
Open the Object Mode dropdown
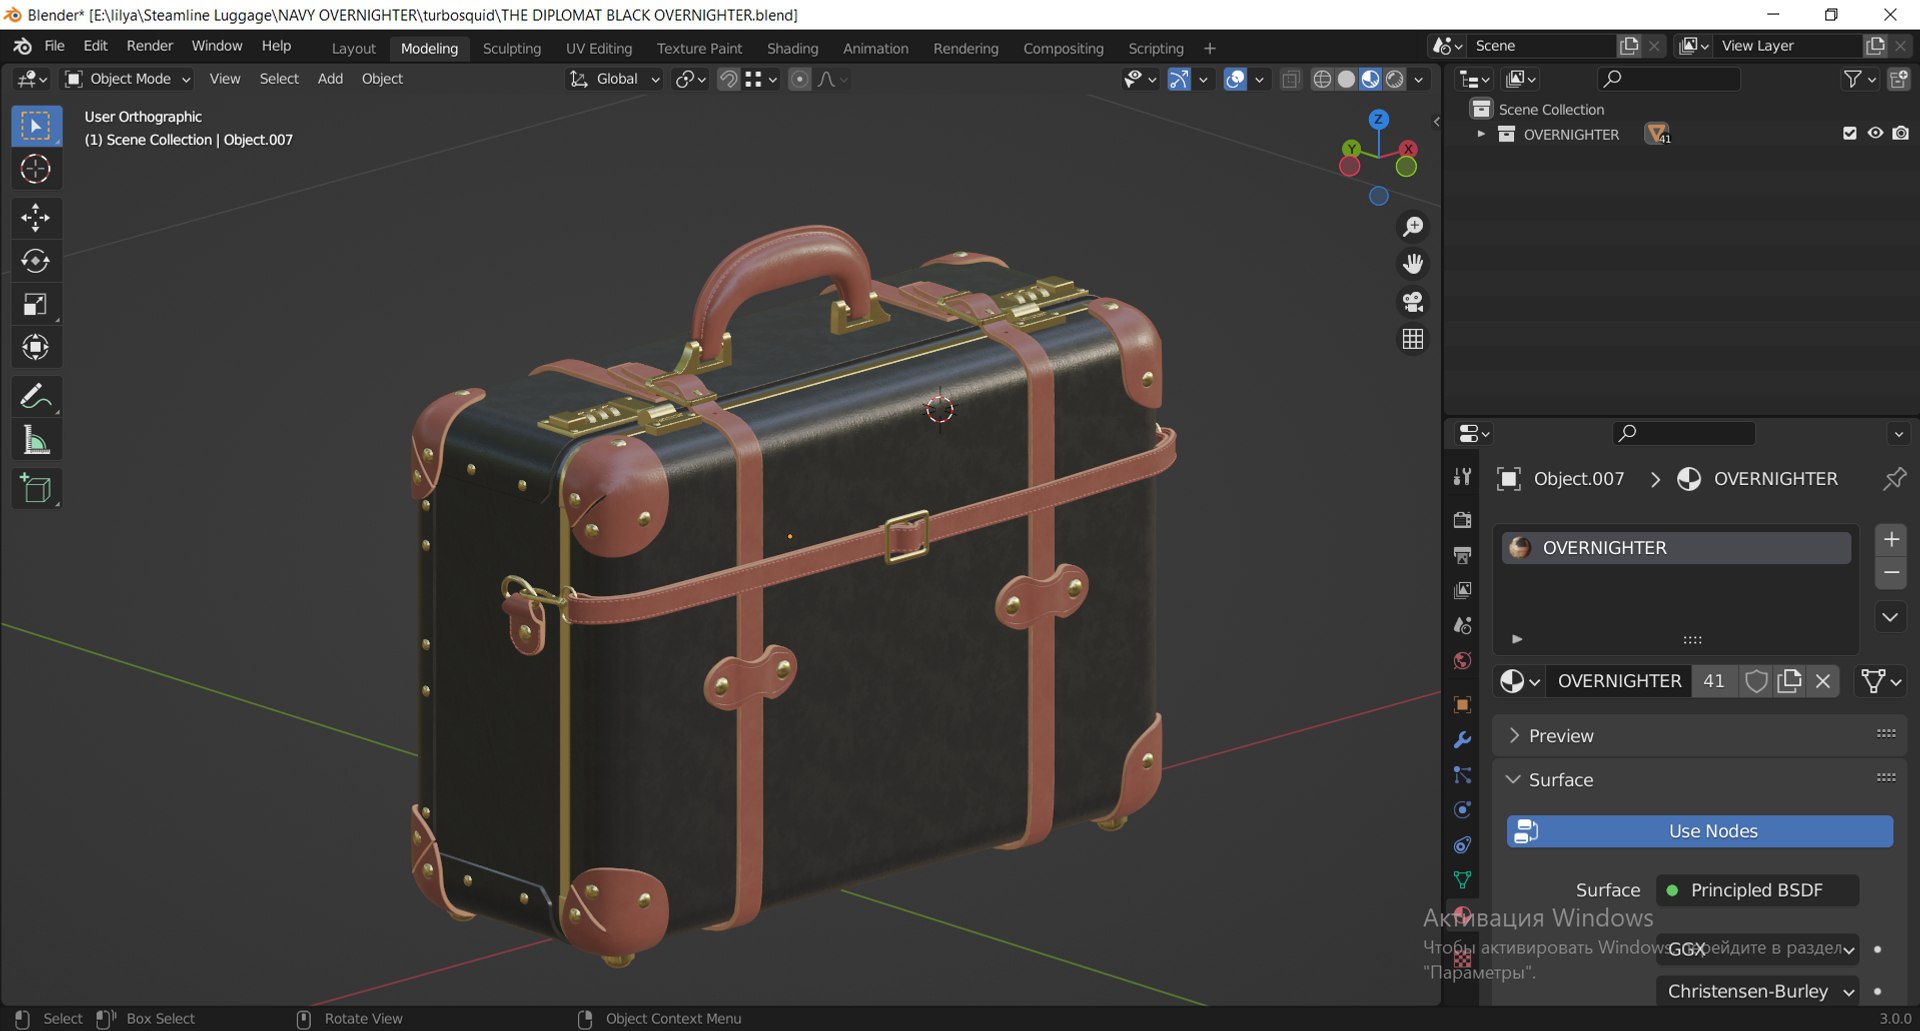click(x=127, y=79)
